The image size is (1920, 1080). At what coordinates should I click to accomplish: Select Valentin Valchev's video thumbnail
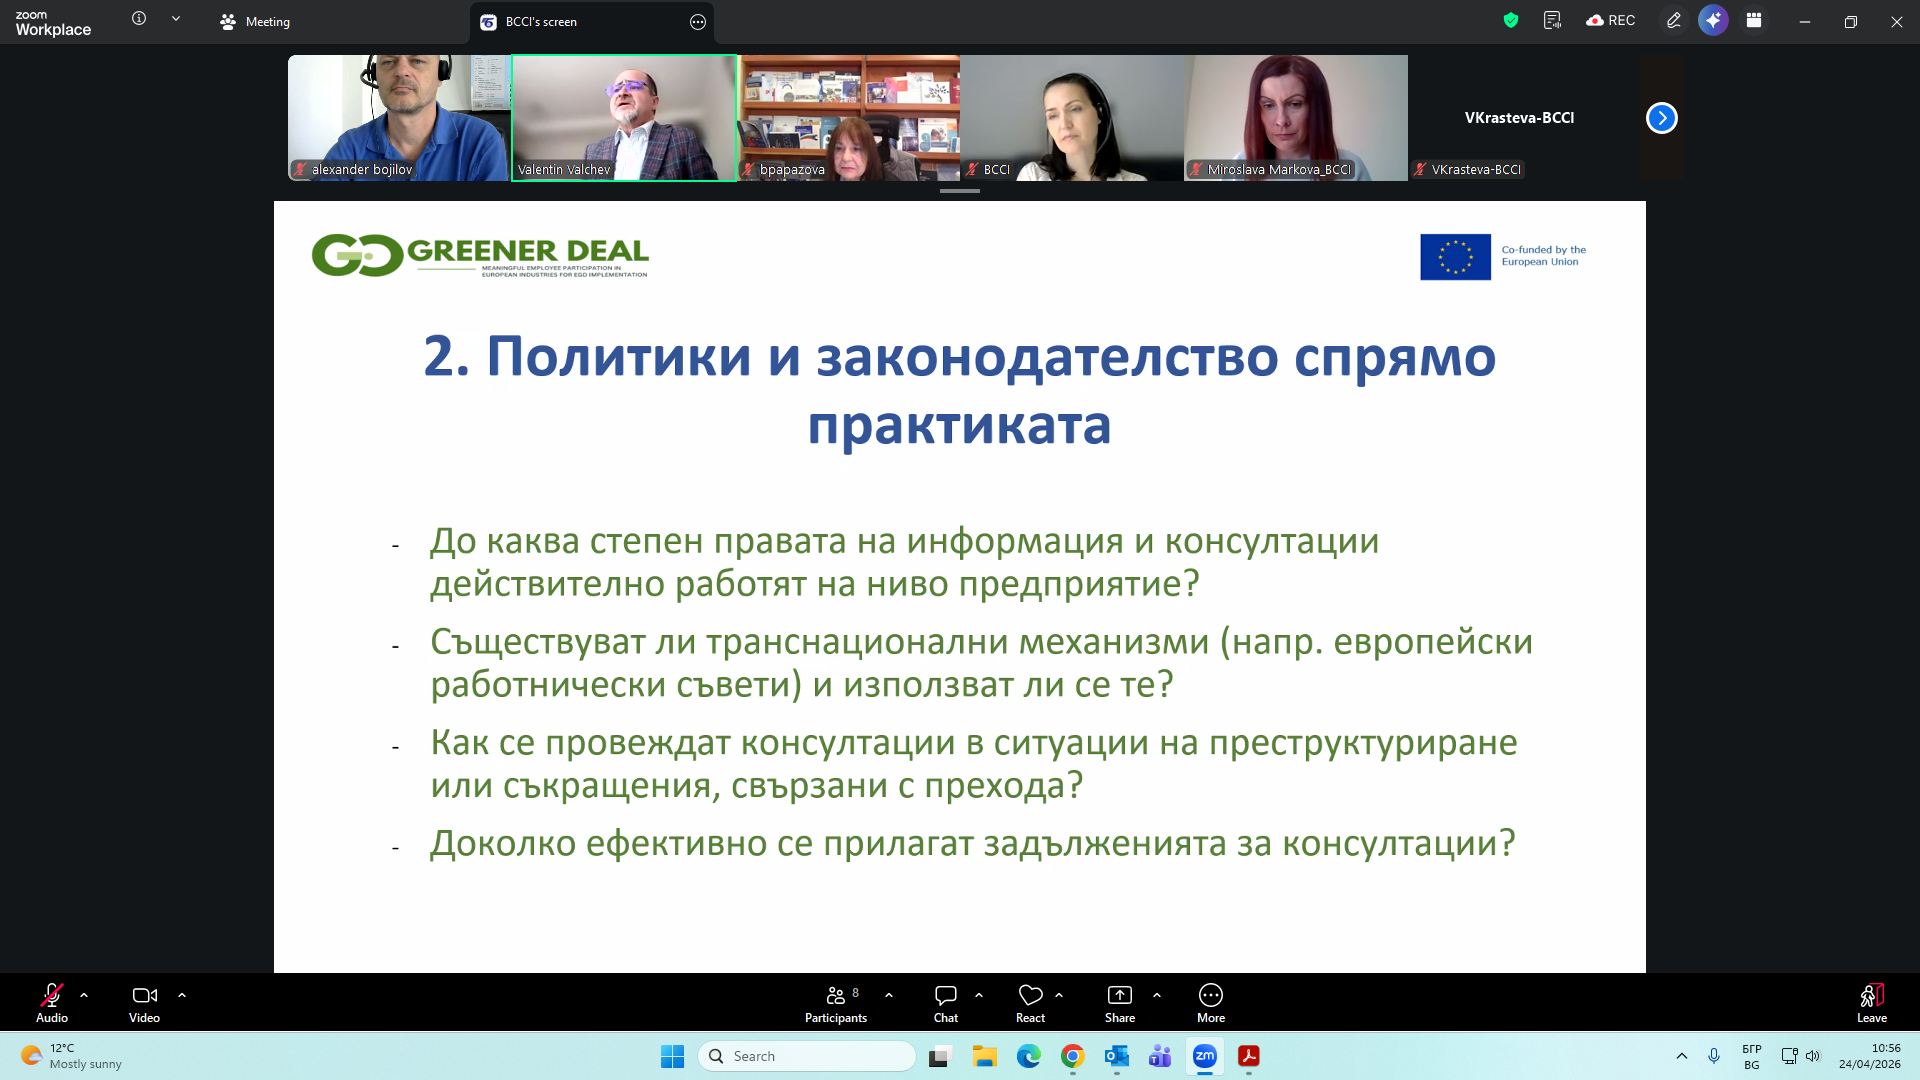click(x=624, y=117)
